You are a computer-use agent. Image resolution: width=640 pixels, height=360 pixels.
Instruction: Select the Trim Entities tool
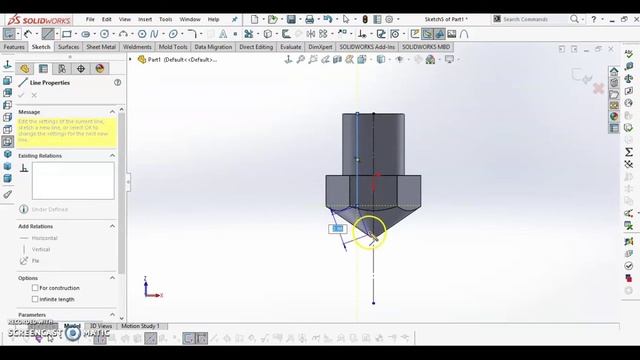[248, 34]
